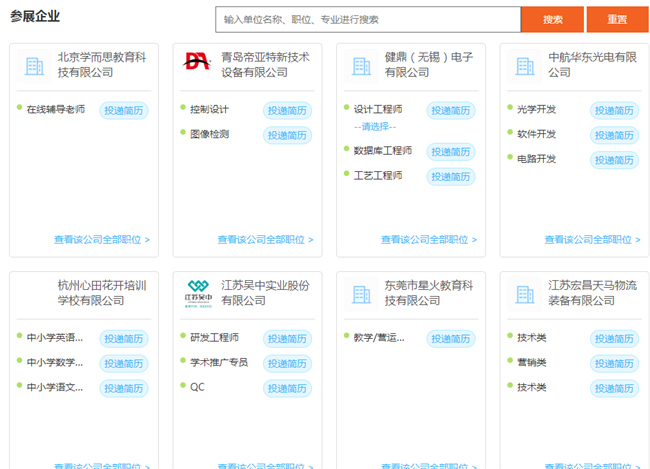650x469 pixels.
Task: Select the QC job title
Action: [x=197, y=387]
